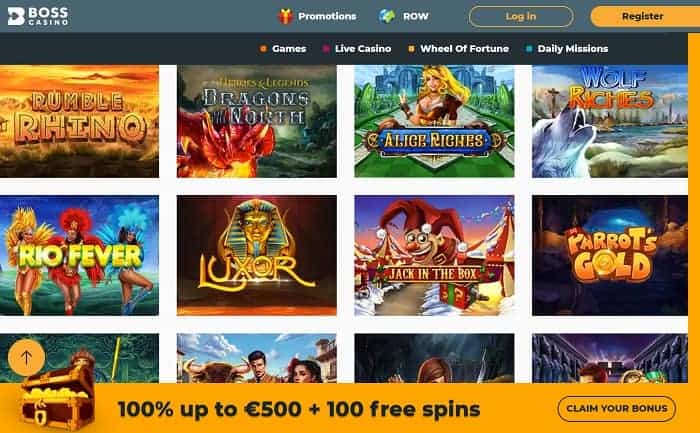Click the scroll-to-top arrow button
The width and height of the screenshot is (700, 433).
(x=26, y=357)
